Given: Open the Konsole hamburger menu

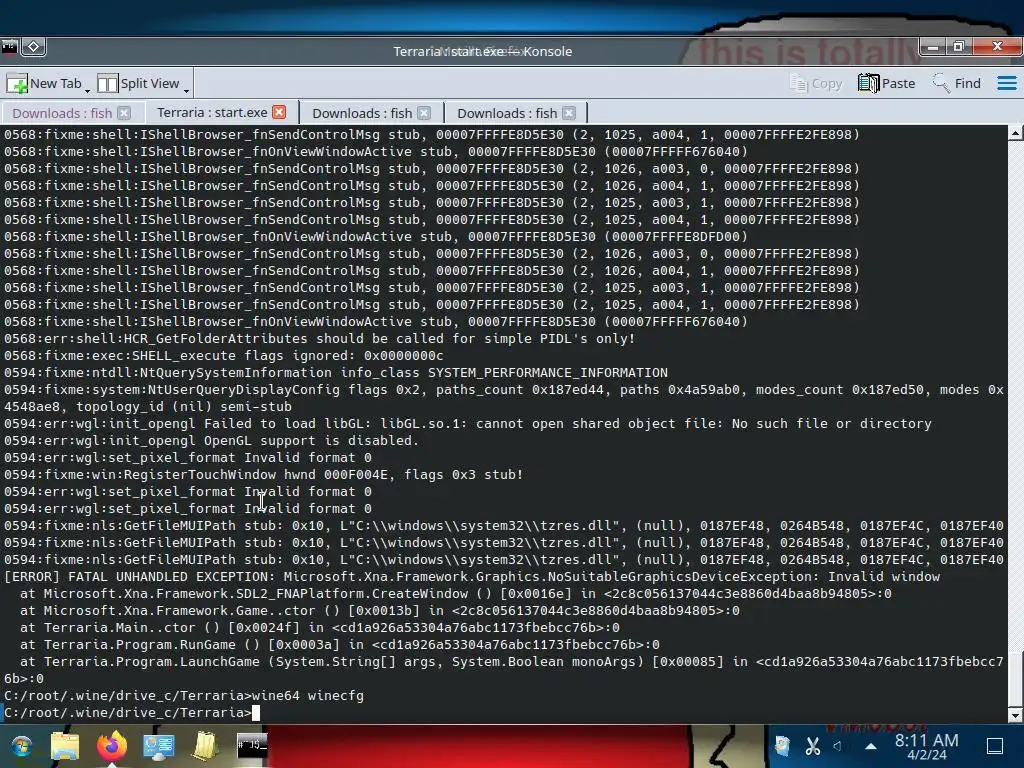Looking at the screenshot, I should [1006, 84].
